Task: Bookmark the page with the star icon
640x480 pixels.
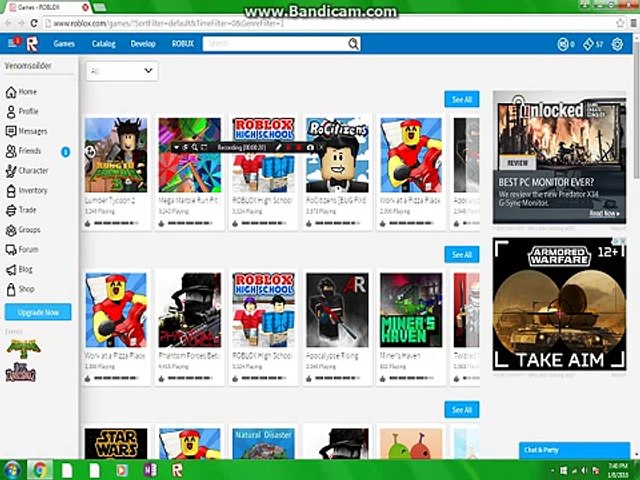Action: (620, 23)
